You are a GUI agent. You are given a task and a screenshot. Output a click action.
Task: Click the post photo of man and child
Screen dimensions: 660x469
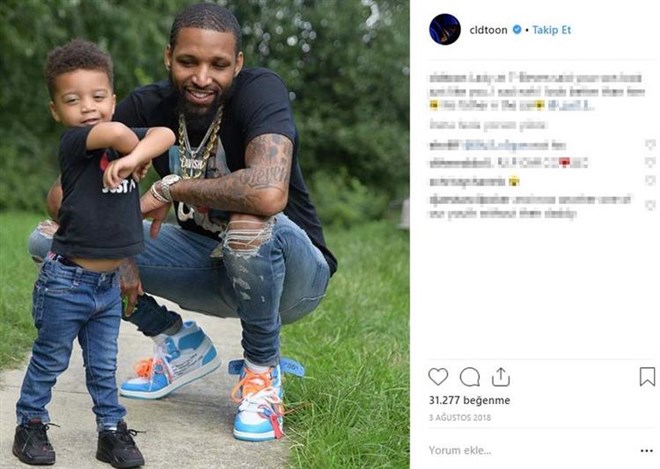pos(205,234)
